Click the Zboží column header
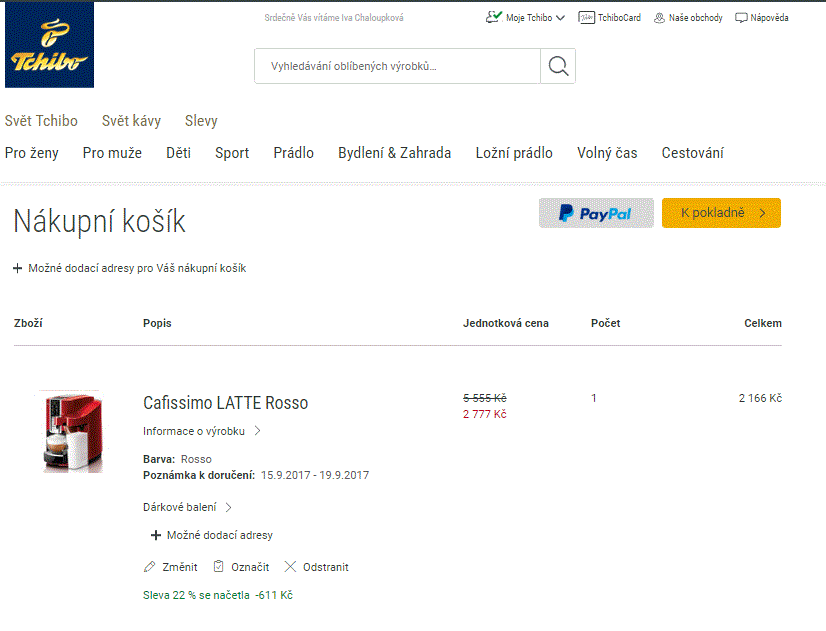 (28, 323)
